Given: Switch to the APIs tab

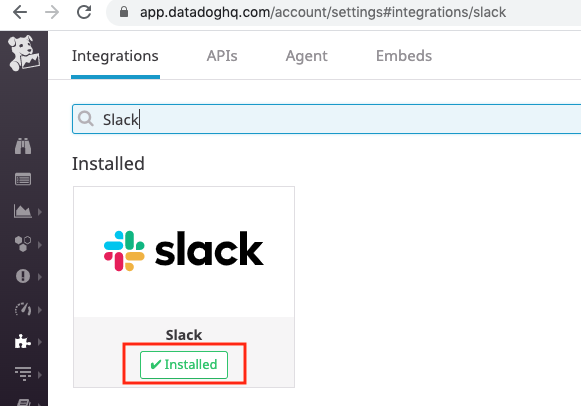Looking at the screenshot, I should click(222, 56).
